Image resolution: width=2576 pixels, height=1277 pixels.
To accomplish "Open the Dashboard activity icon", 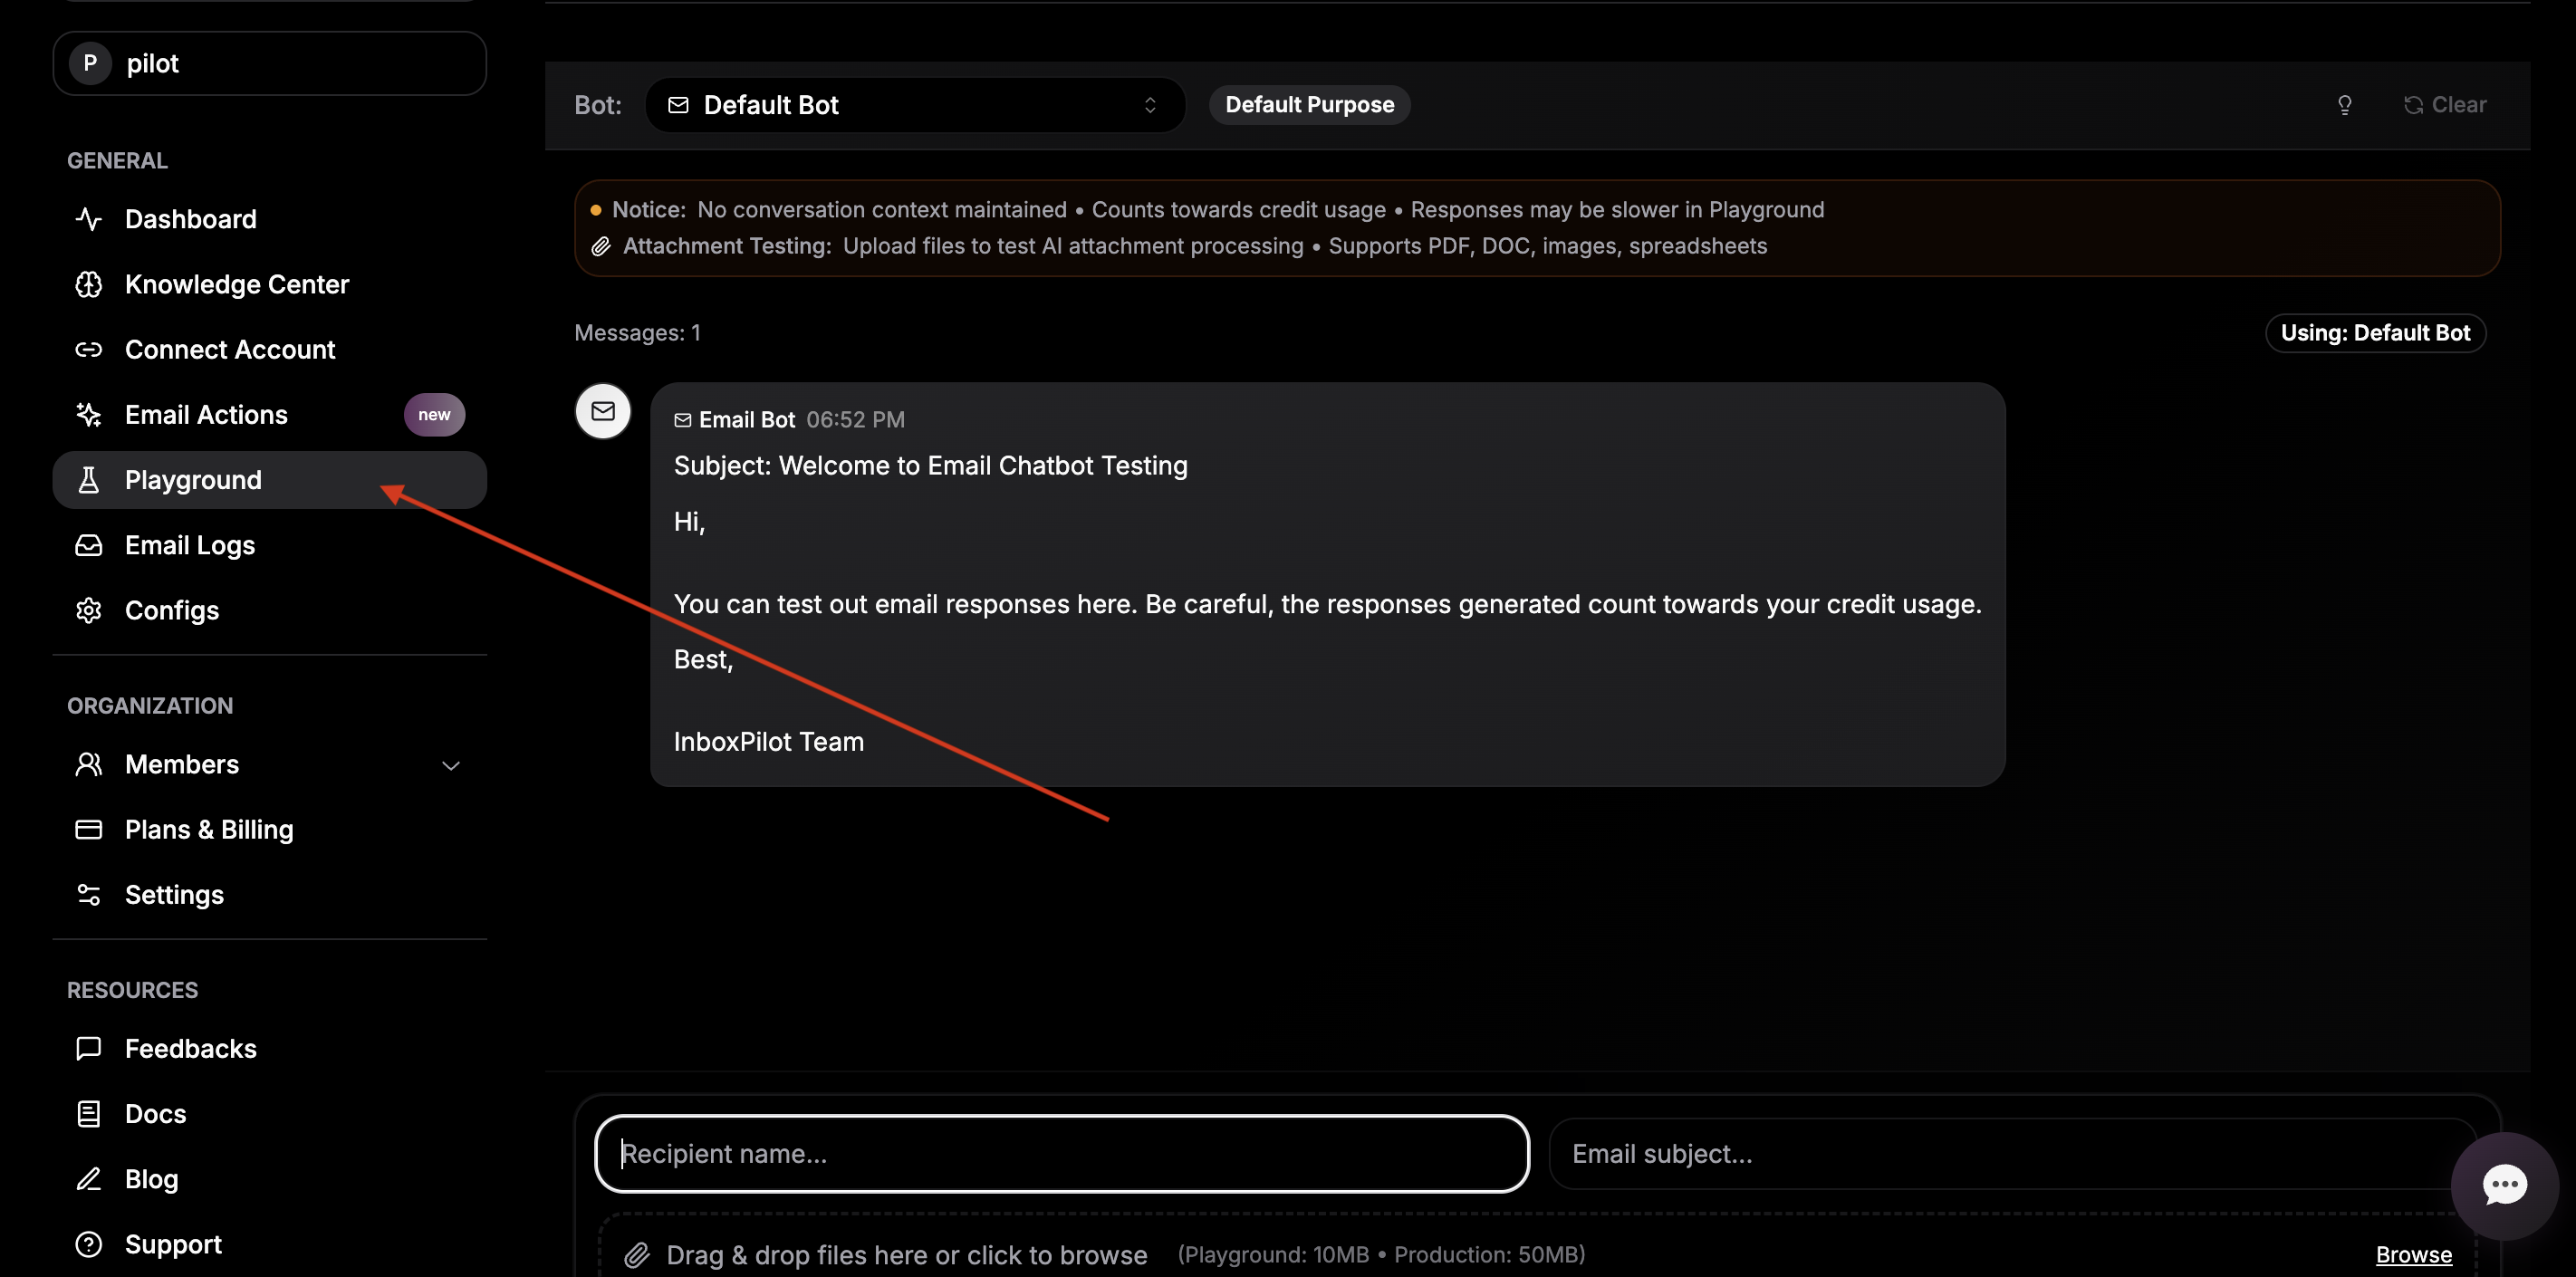I will pyautogui.click(x=89, y=219).
